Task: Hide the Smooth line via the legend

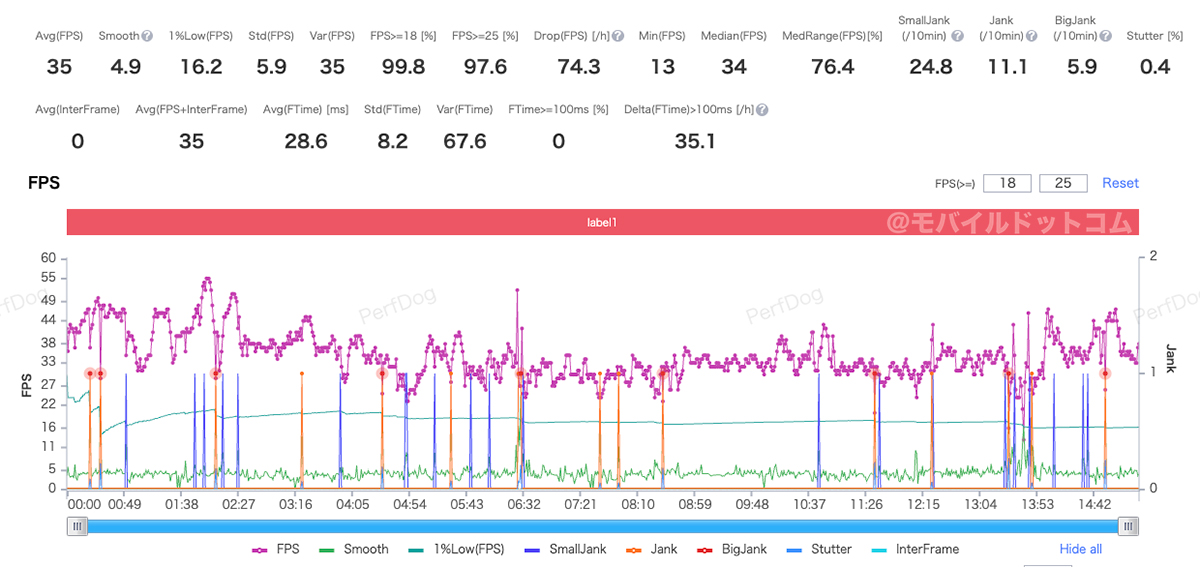Action: tap(354, 549)
